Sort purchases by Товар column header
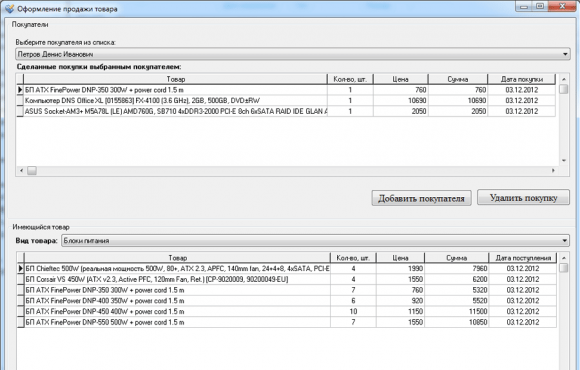Image resolution: width=580 pixels, height=370 pixels. click(176, 79)
